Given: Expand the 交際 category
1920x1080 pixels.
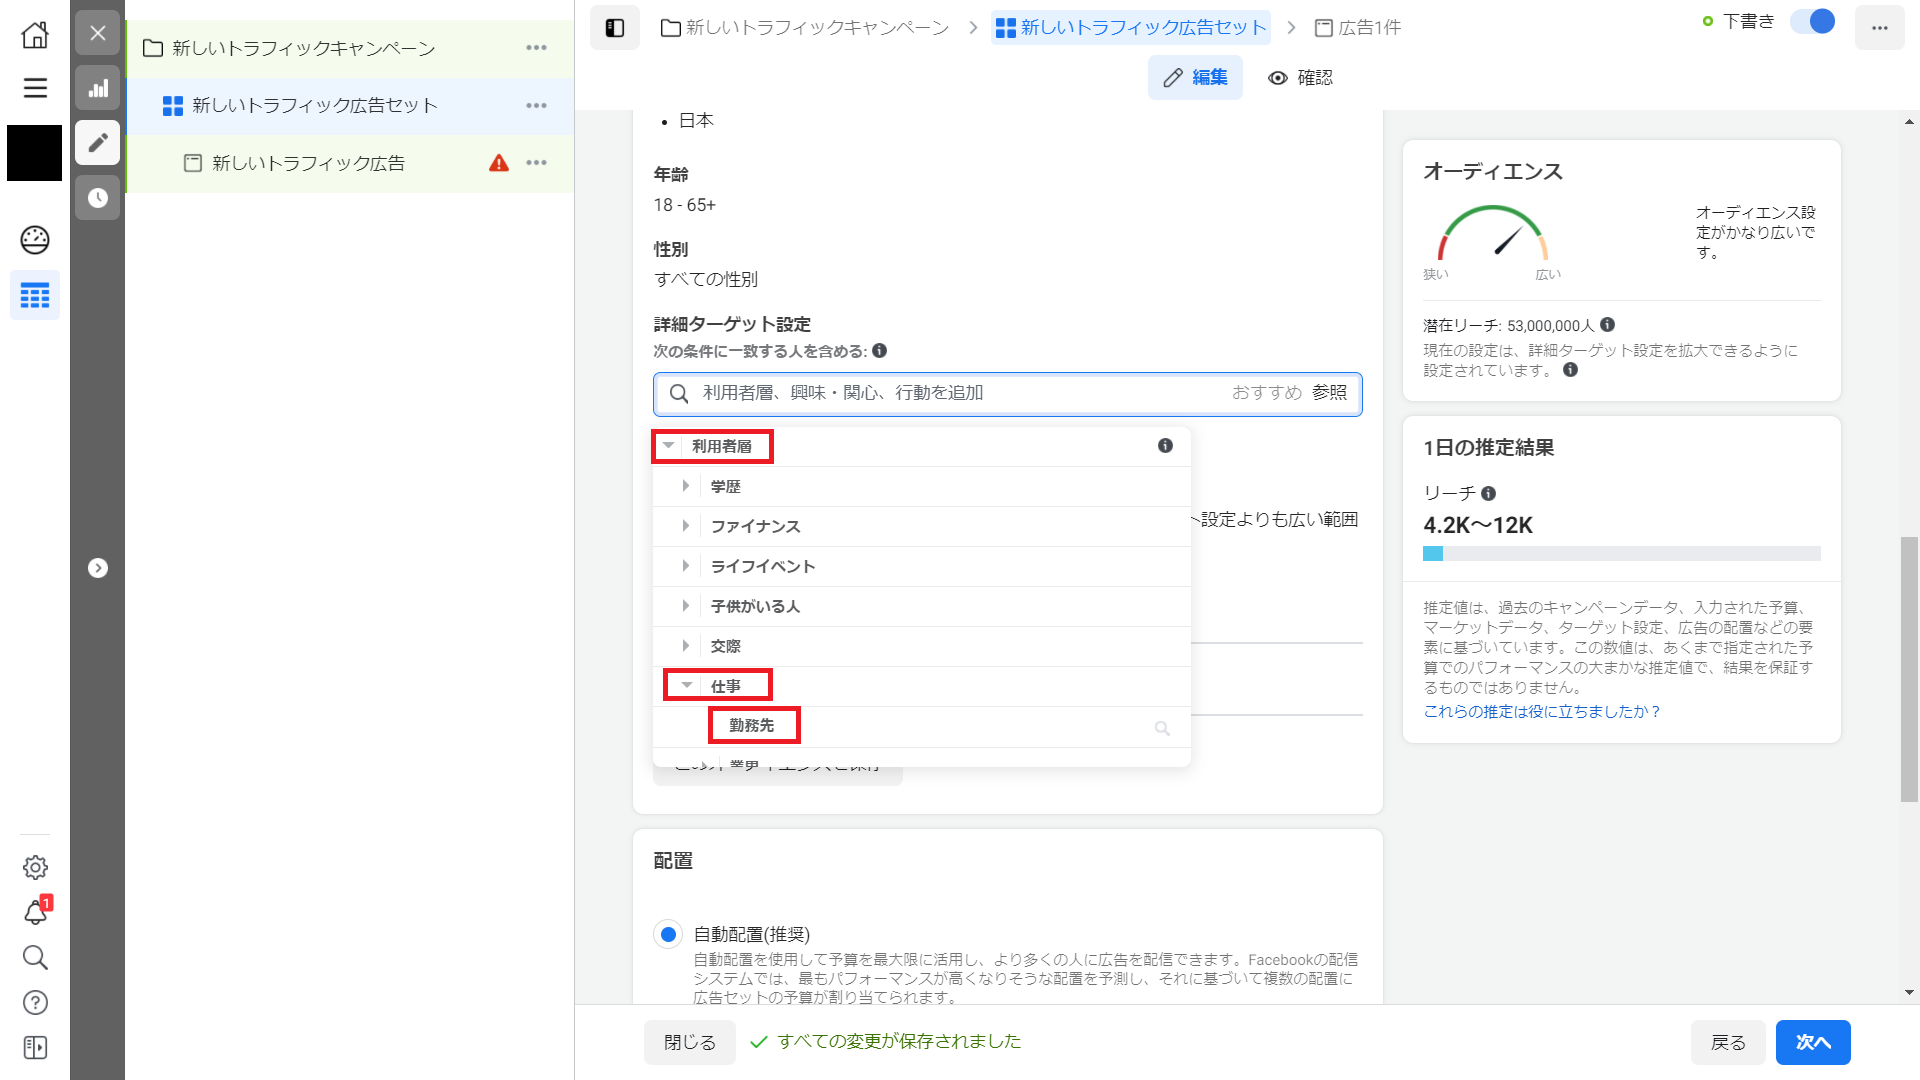Looking at the screenshot, I should 685,646.
